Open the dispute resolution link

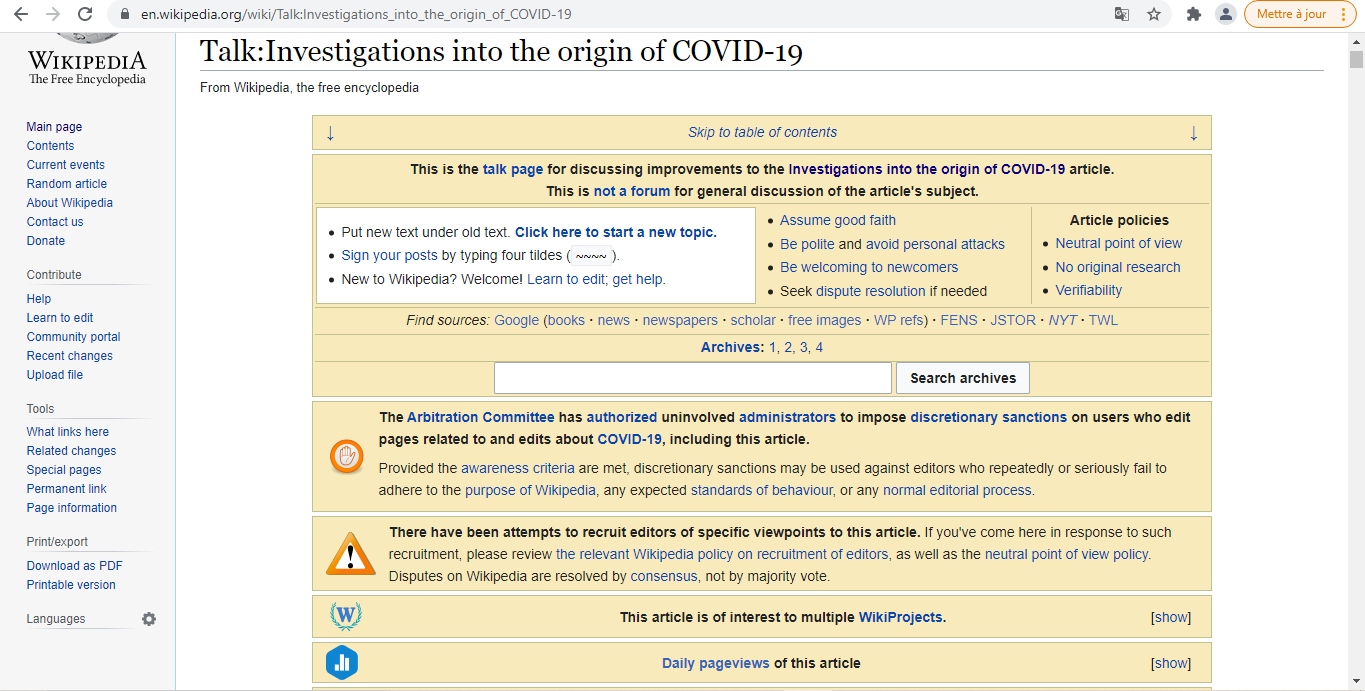[871, 292]
